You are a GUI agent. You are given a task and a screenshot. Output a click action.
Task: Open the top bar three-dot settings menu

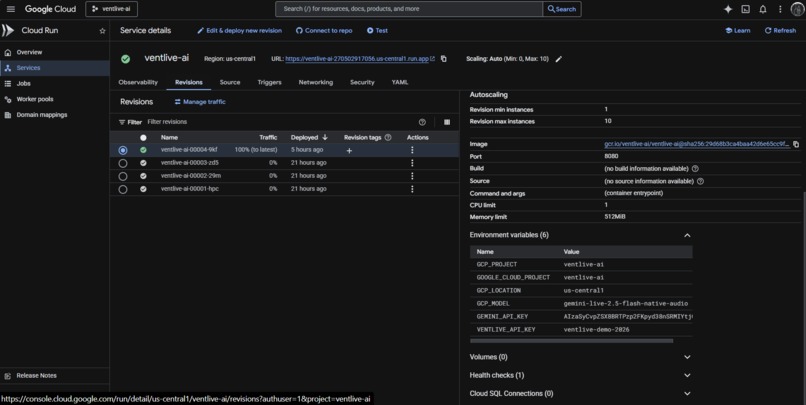[780, 9]
